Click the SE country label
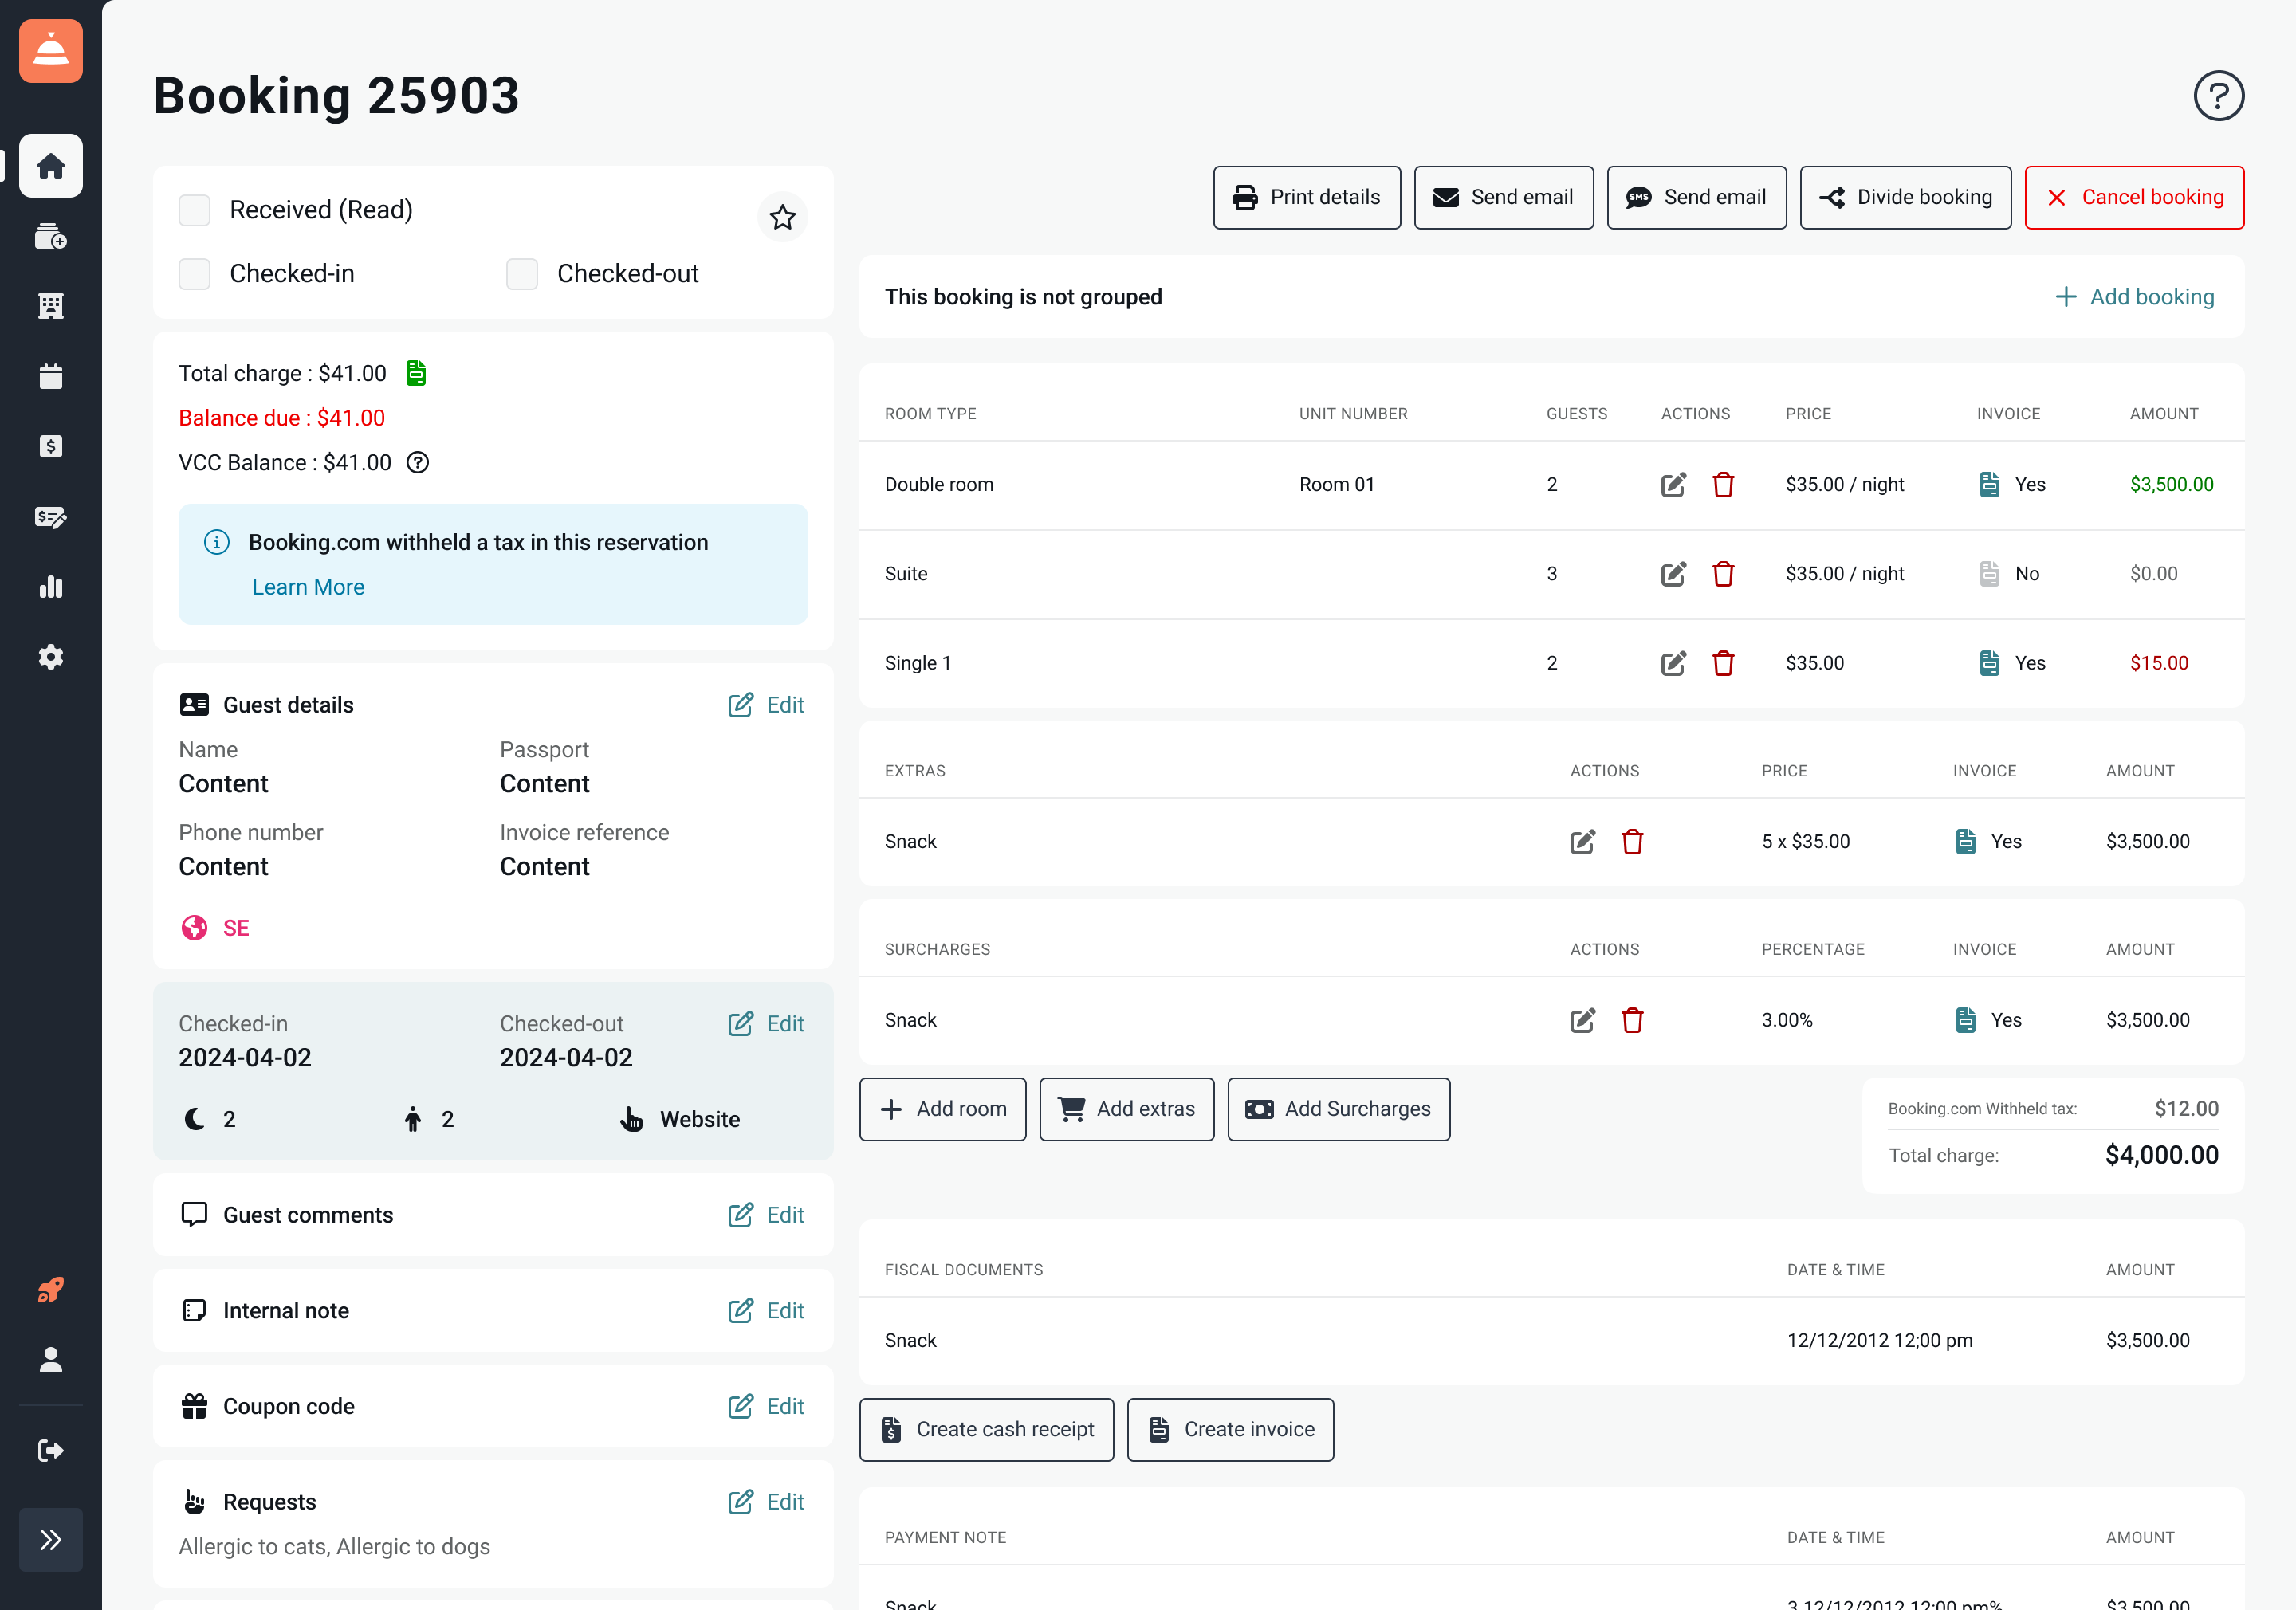The height and width of the screenshot is (1610, 2296). tap(236, 928)
